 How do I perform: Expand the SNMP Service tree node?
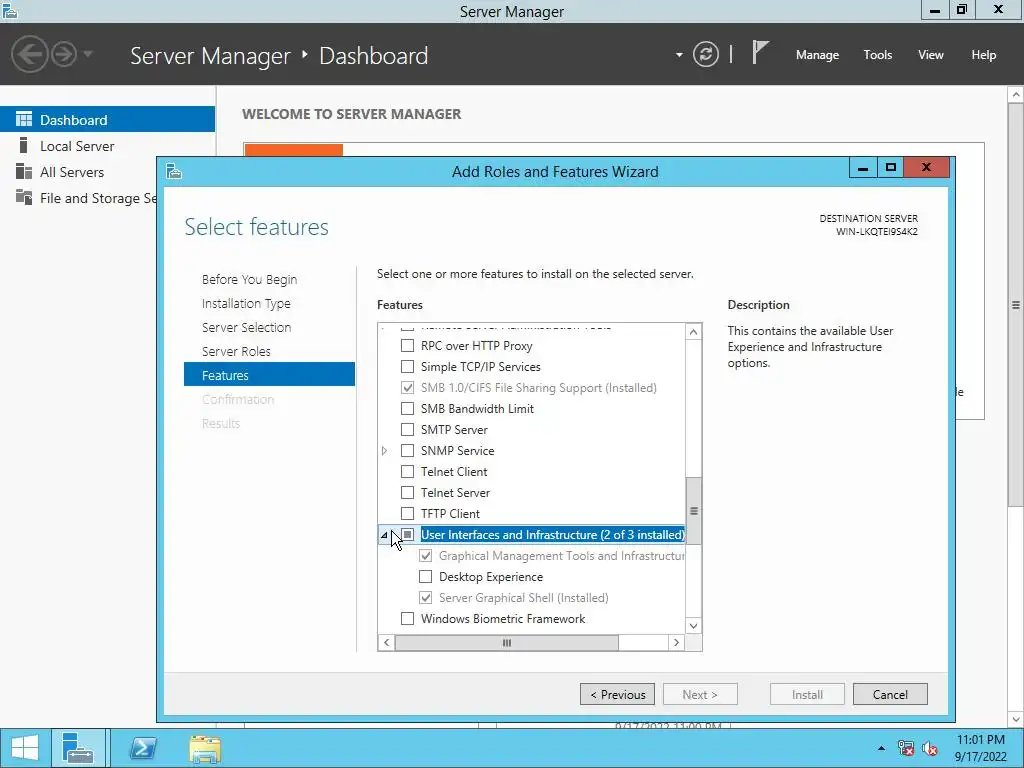coord(384,451)
